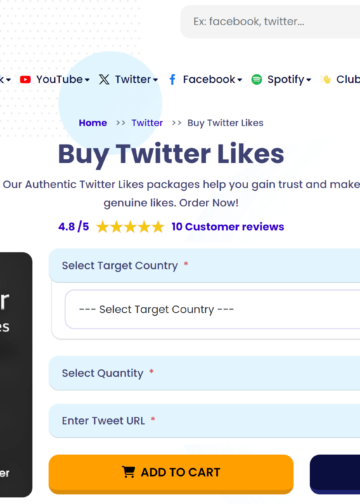Open the Facebook navigation menu
This screenshot has width=360, height=504.
point(212,79)
